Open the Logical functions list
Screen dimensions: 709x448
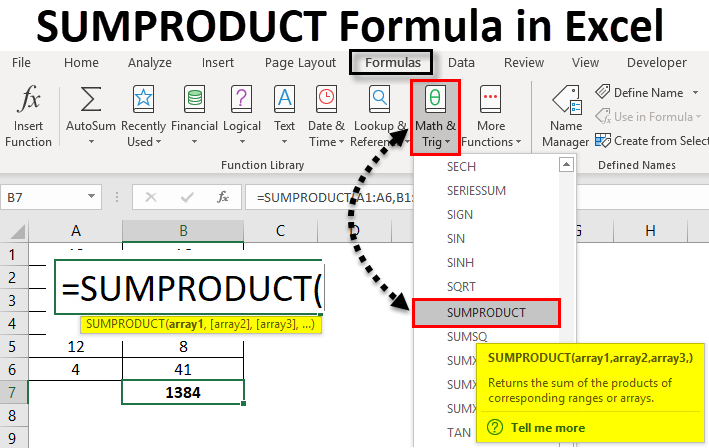tap(242, 117)
